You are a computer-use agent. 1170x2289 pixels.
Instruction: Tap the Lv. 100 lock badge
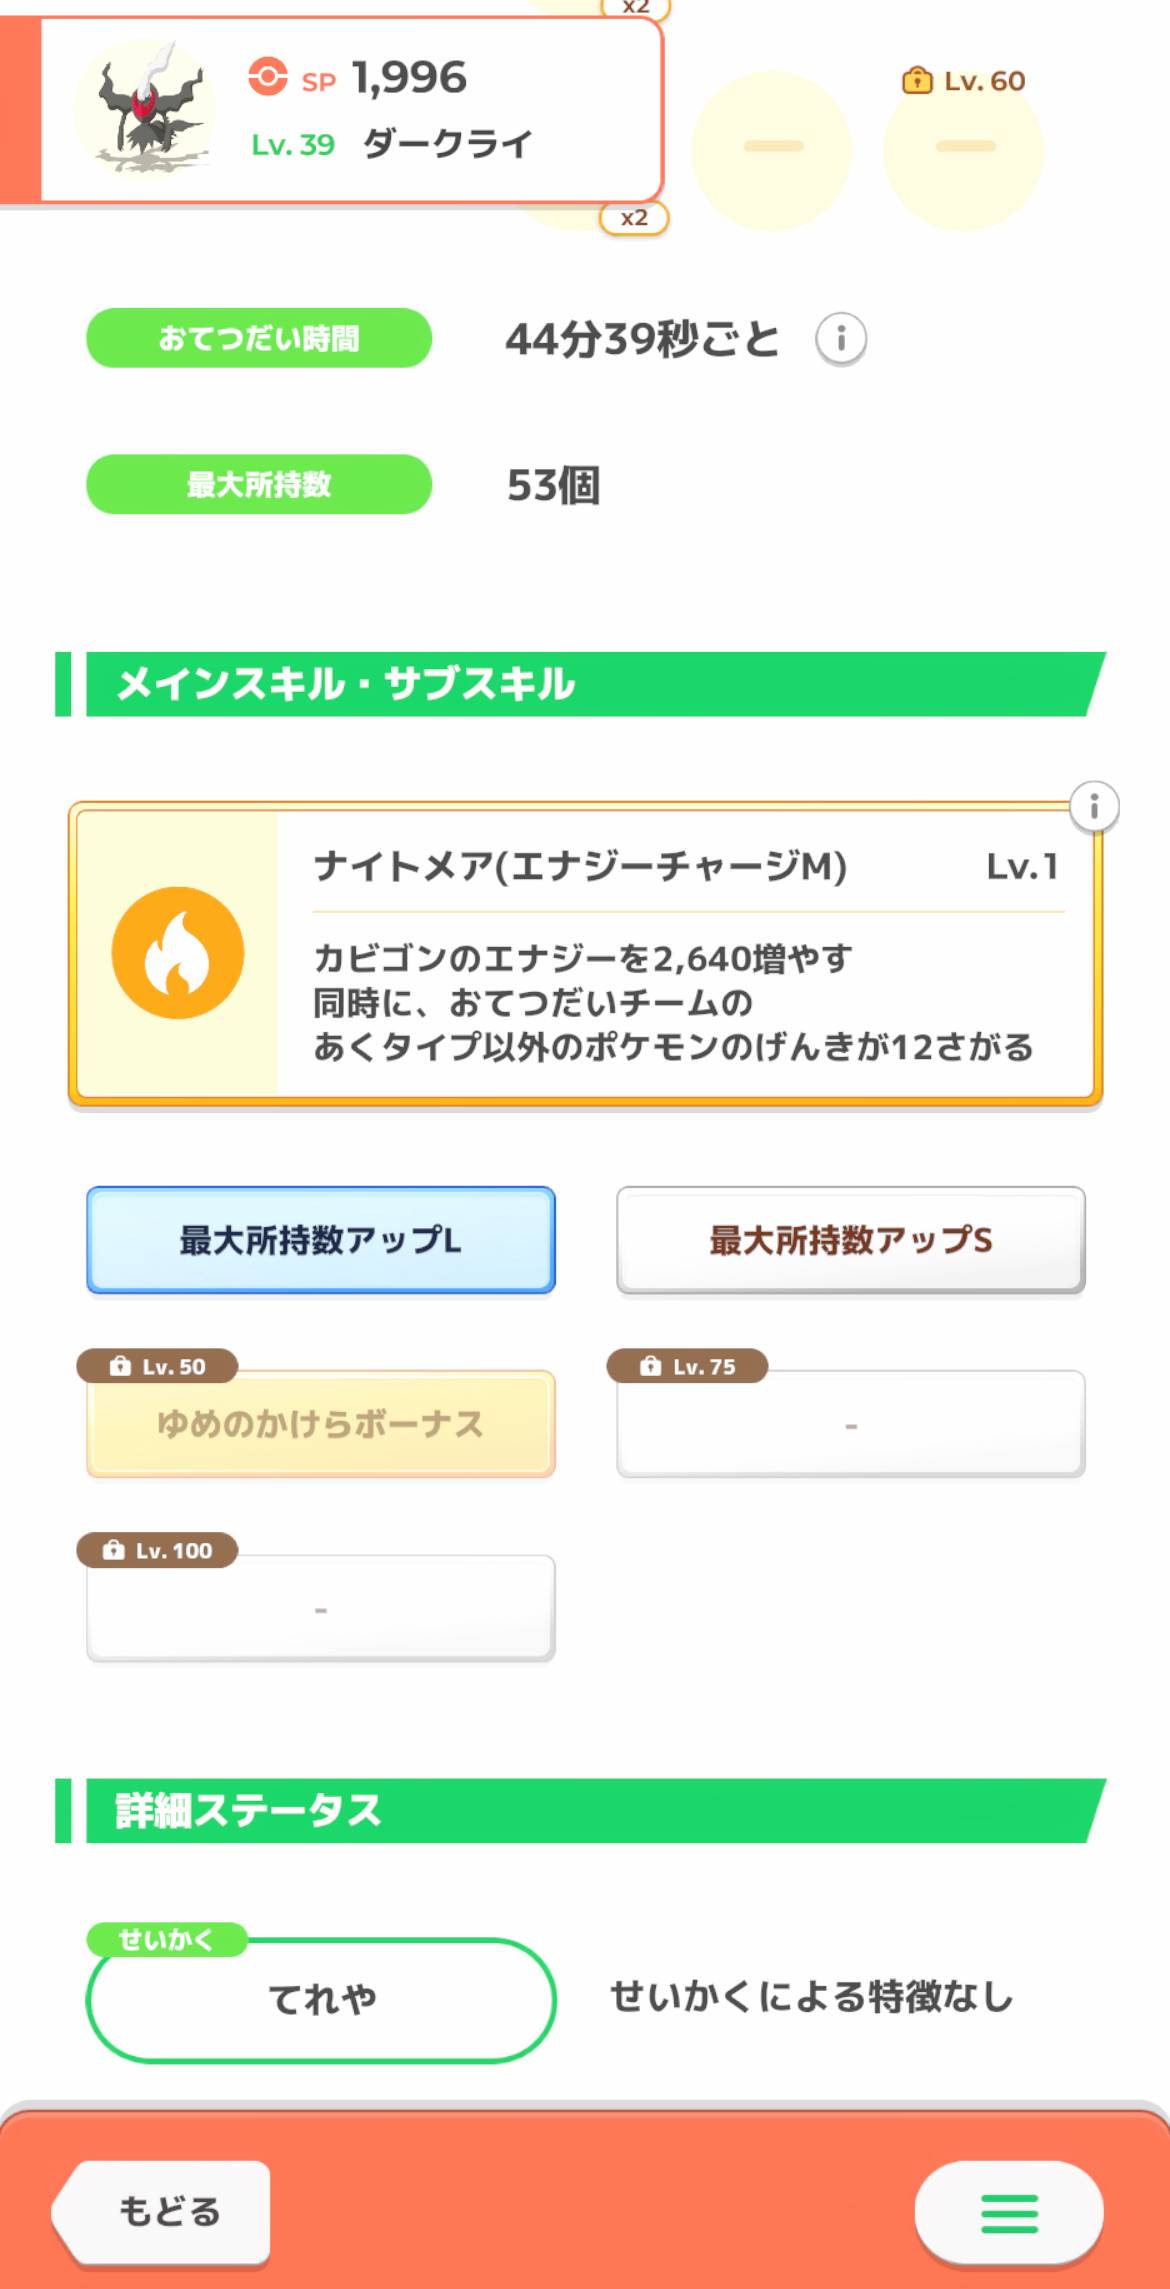(x=158, y=1550)
